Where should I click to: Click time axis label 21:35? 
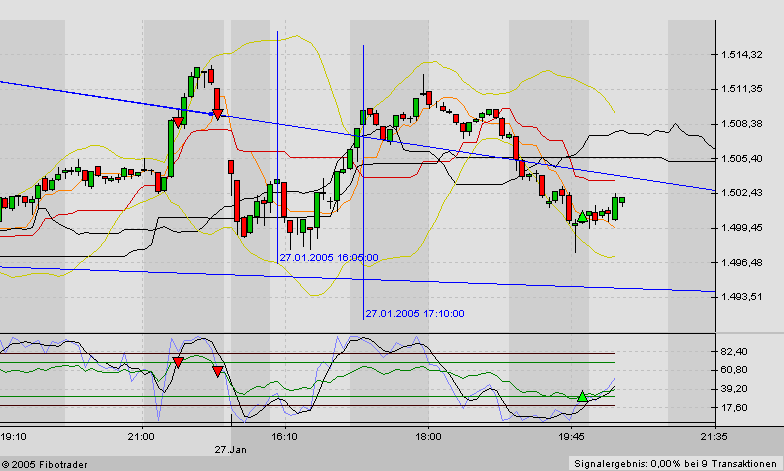(714, 436)
